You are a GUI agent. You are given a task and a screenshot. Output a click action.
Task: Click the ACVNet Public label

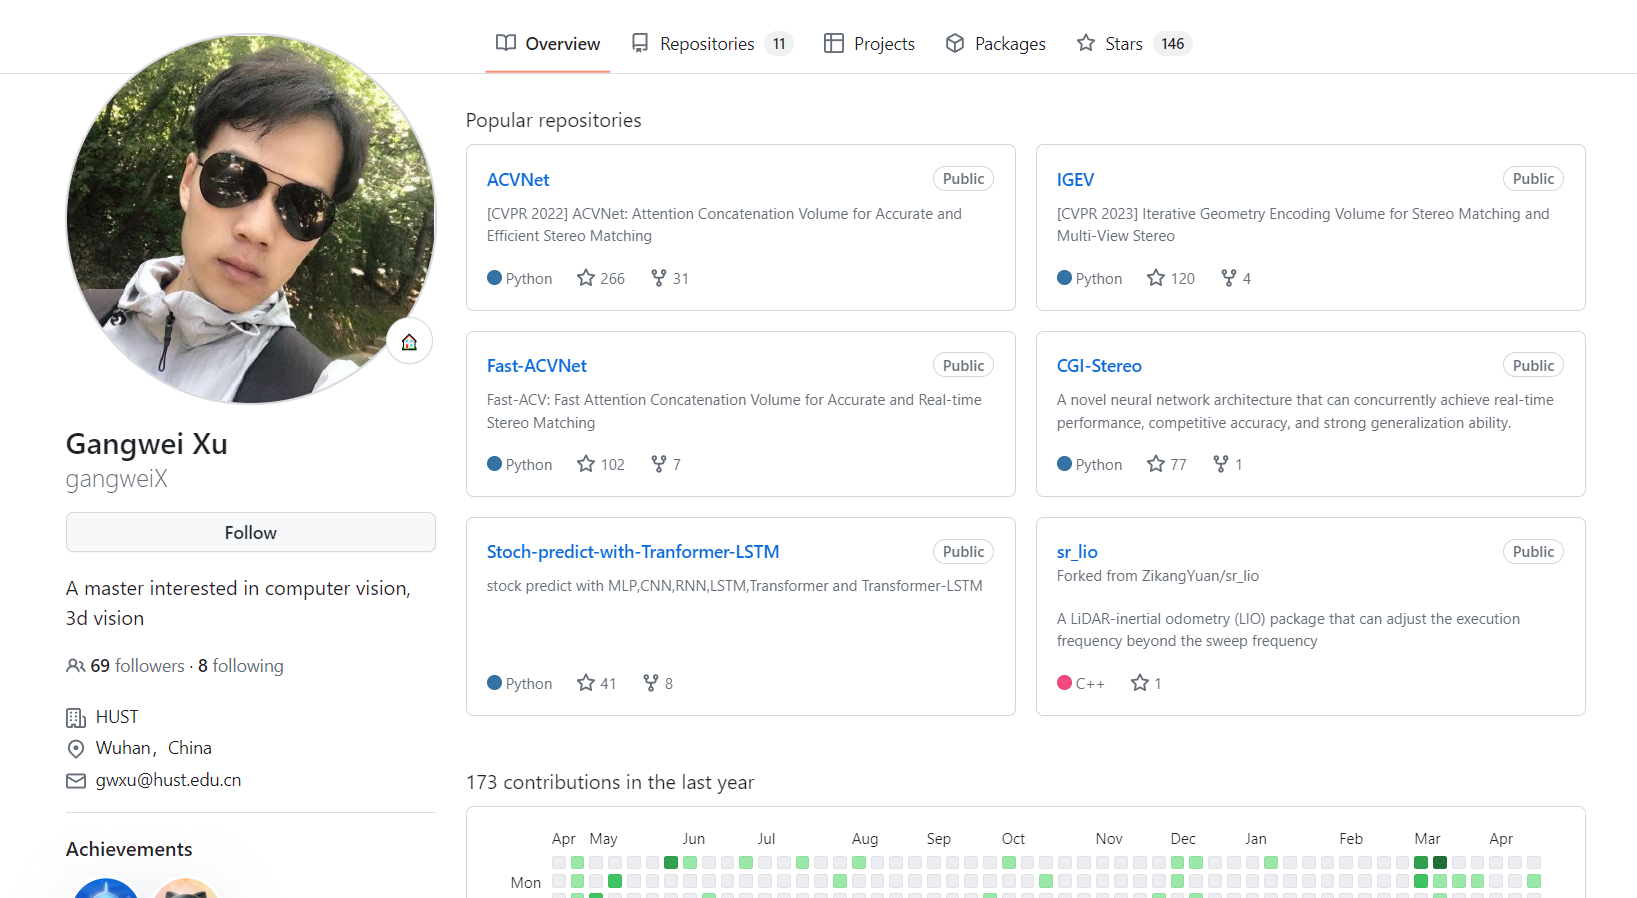[964, 179]
